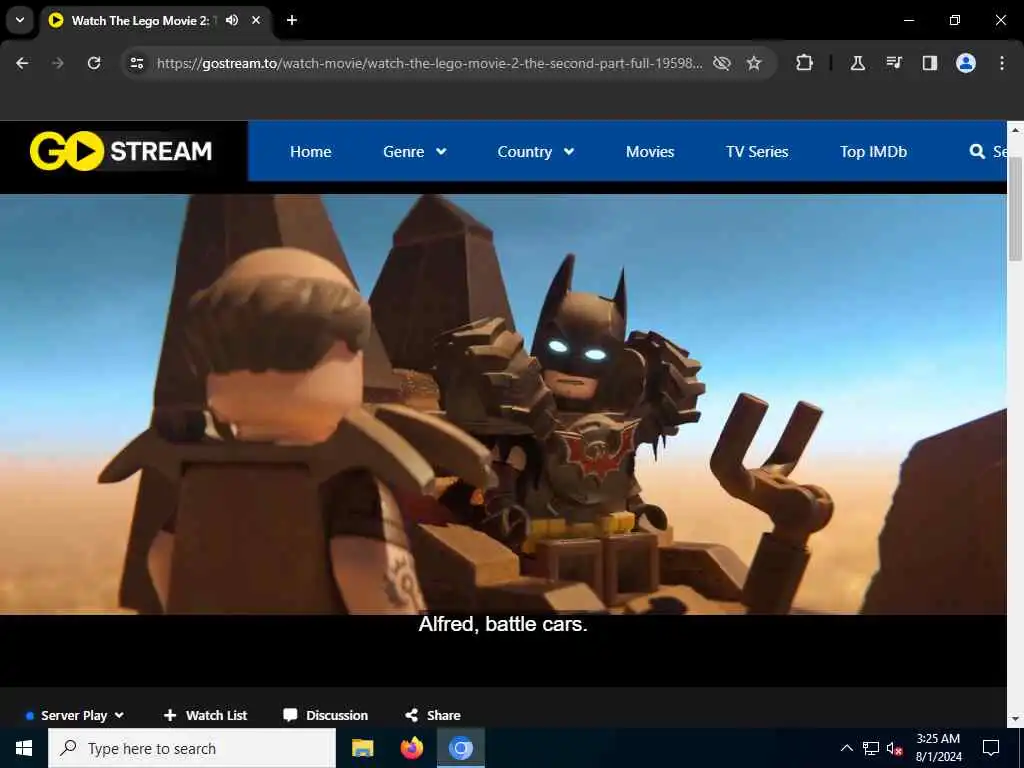Click the scrollbar up arrow
The width and height of the screenshot is (1024, 768).
(x=1015, y=129)
